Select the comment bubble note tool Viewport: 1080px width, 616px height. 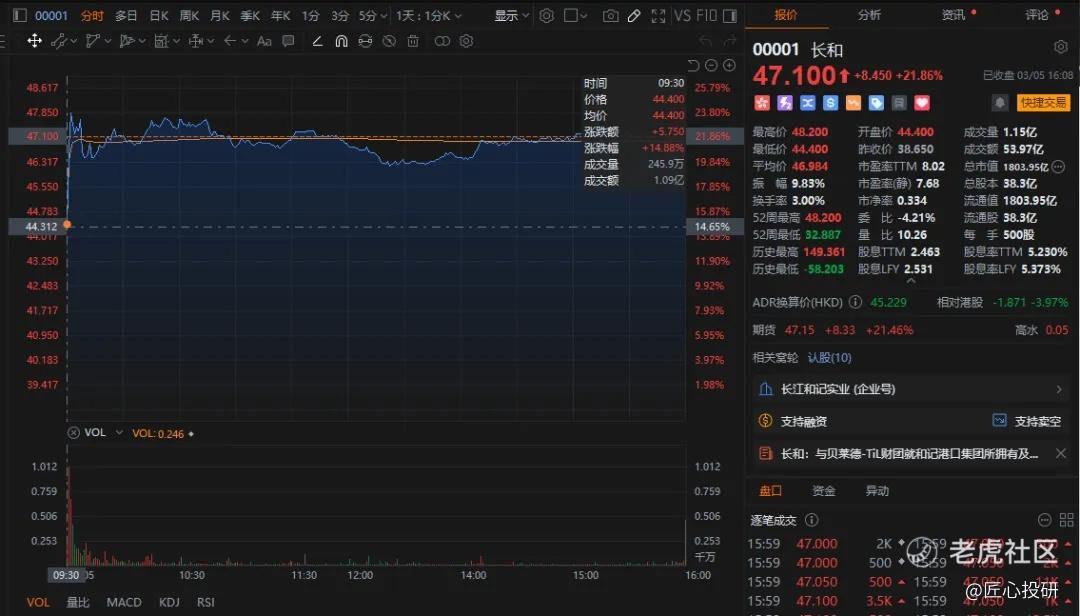click(289, 41)
